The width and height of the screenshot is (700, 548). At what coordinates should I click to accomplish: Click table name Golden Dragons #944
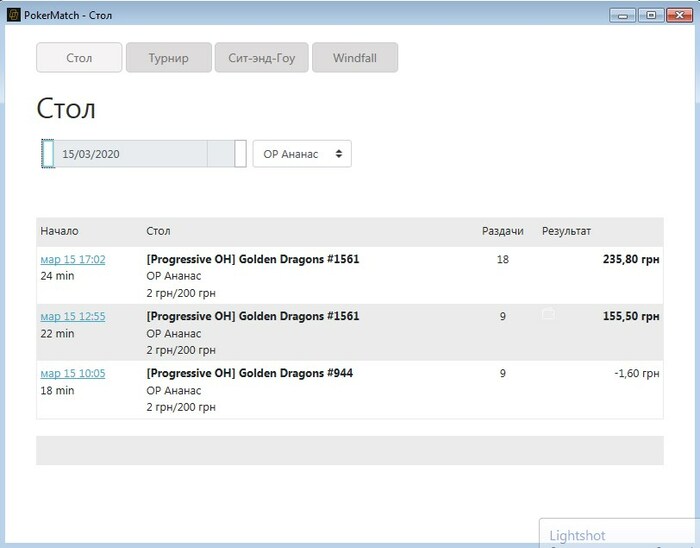(250, 373)
